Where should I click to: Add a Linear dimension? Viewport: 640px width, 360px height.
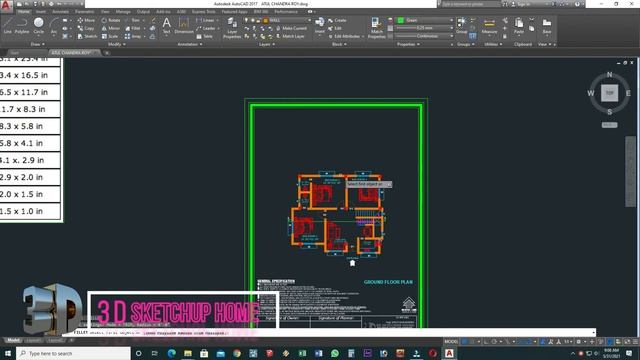click(205, 20)
